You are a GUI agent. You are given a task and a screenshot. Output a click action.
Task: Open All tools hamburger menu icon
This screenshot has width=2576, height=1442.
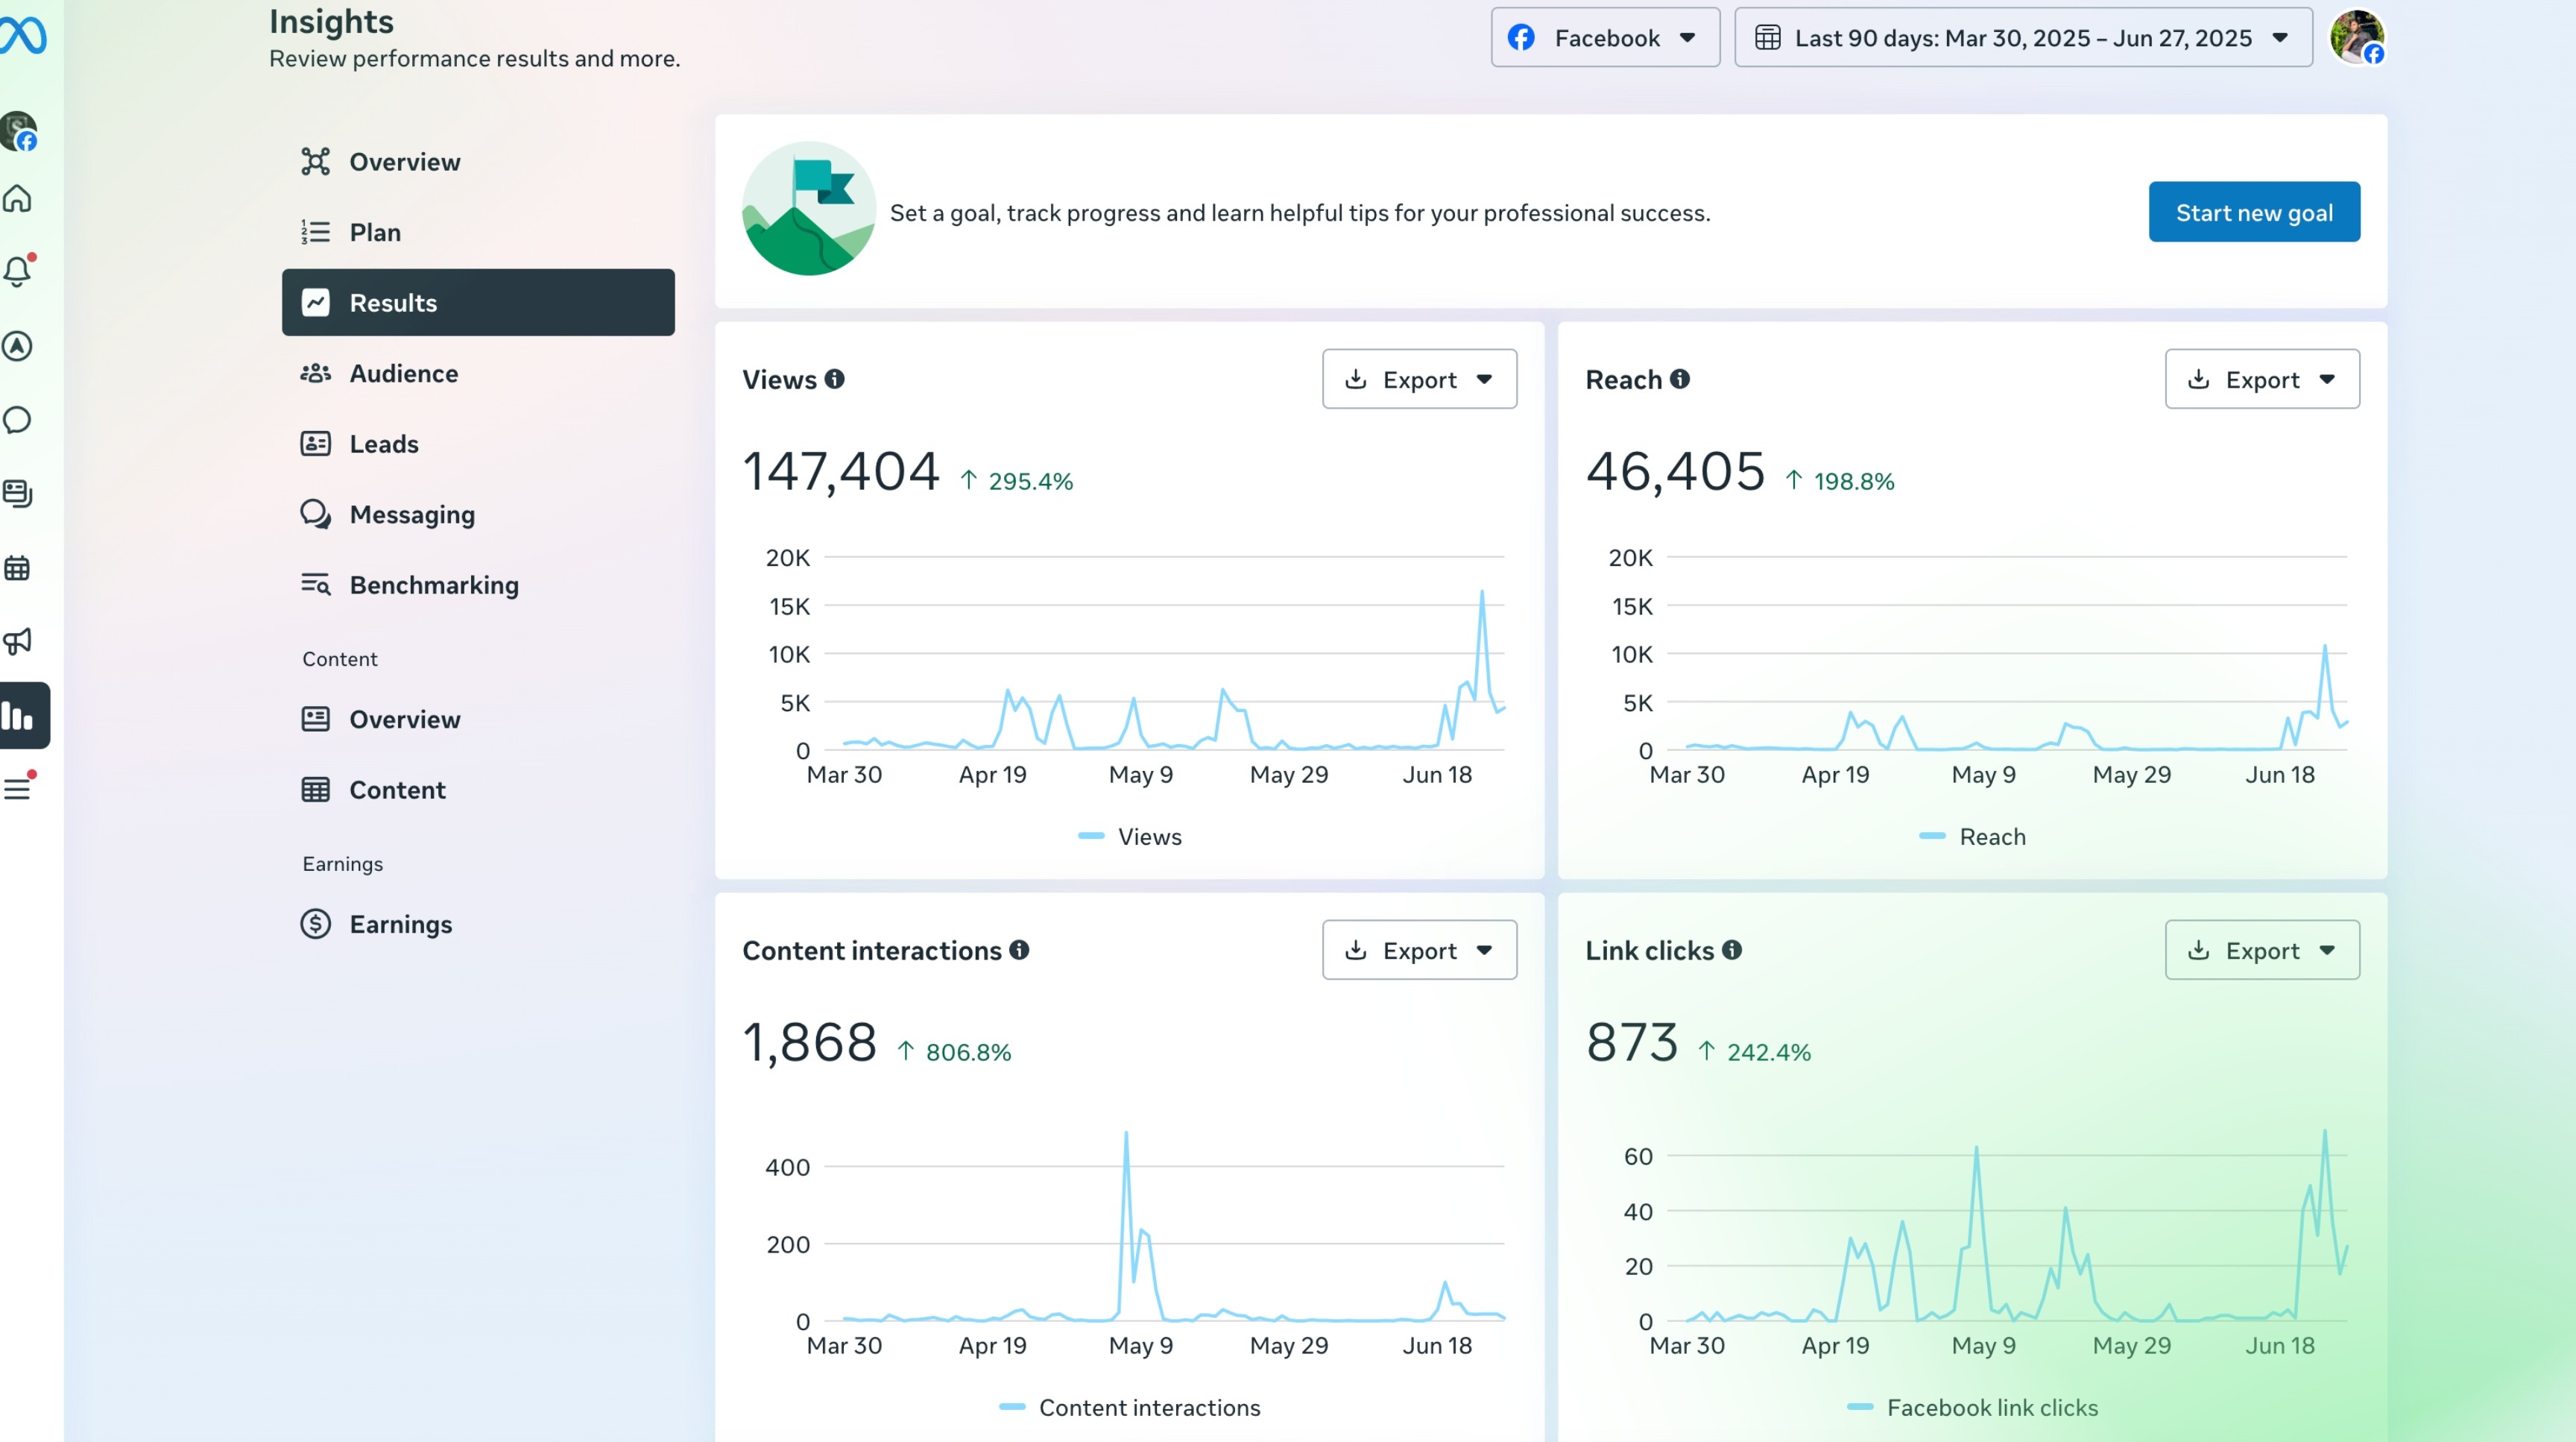(x=18, y=789)
